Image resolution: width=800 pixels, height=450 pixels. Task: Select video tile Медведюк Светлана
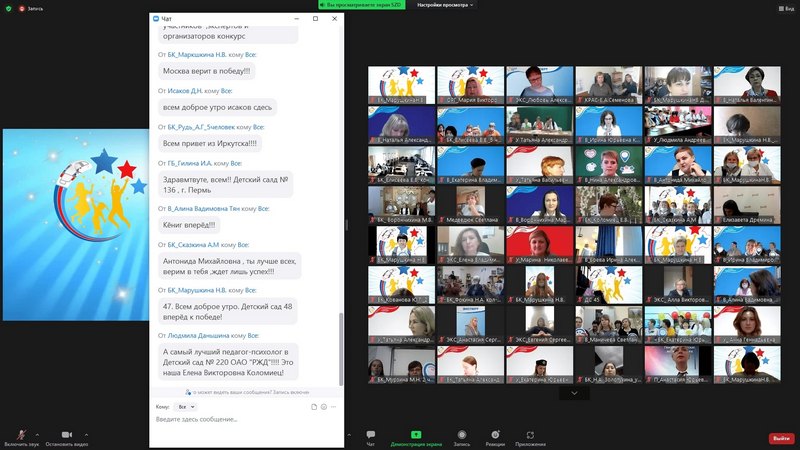pos(470,205)
